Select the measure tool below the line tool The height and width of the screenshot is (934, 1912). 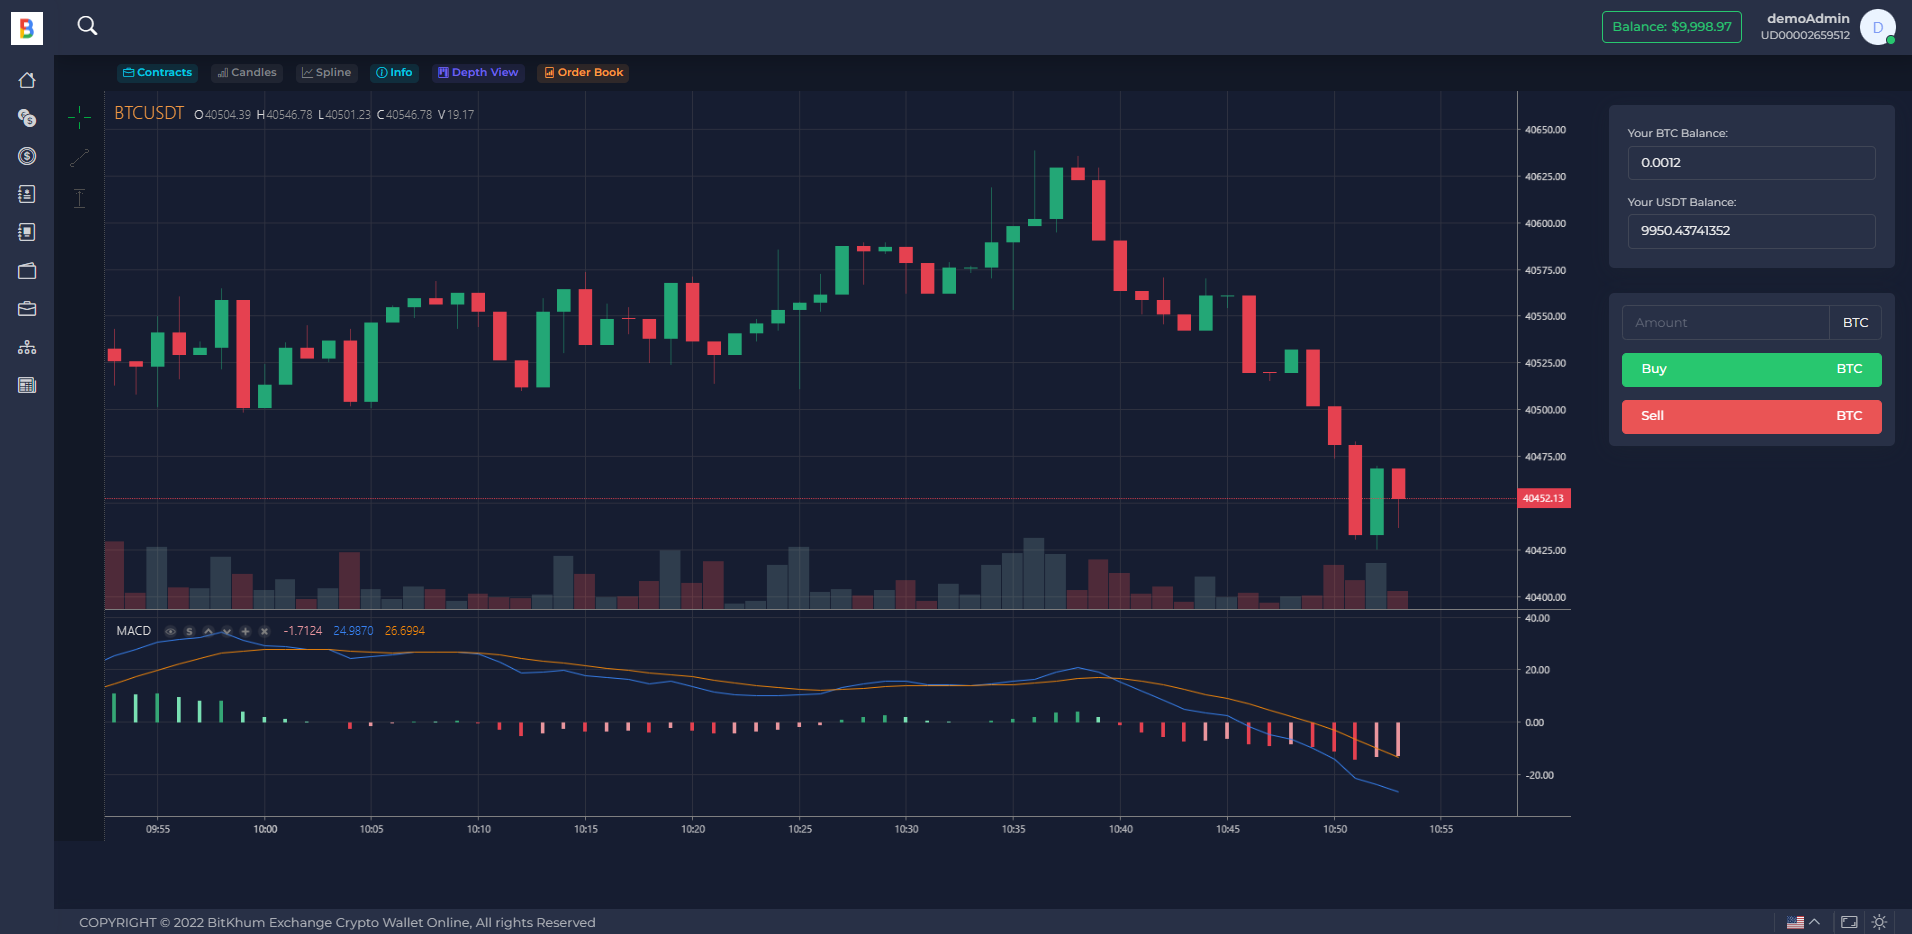(x=79, y=198)
